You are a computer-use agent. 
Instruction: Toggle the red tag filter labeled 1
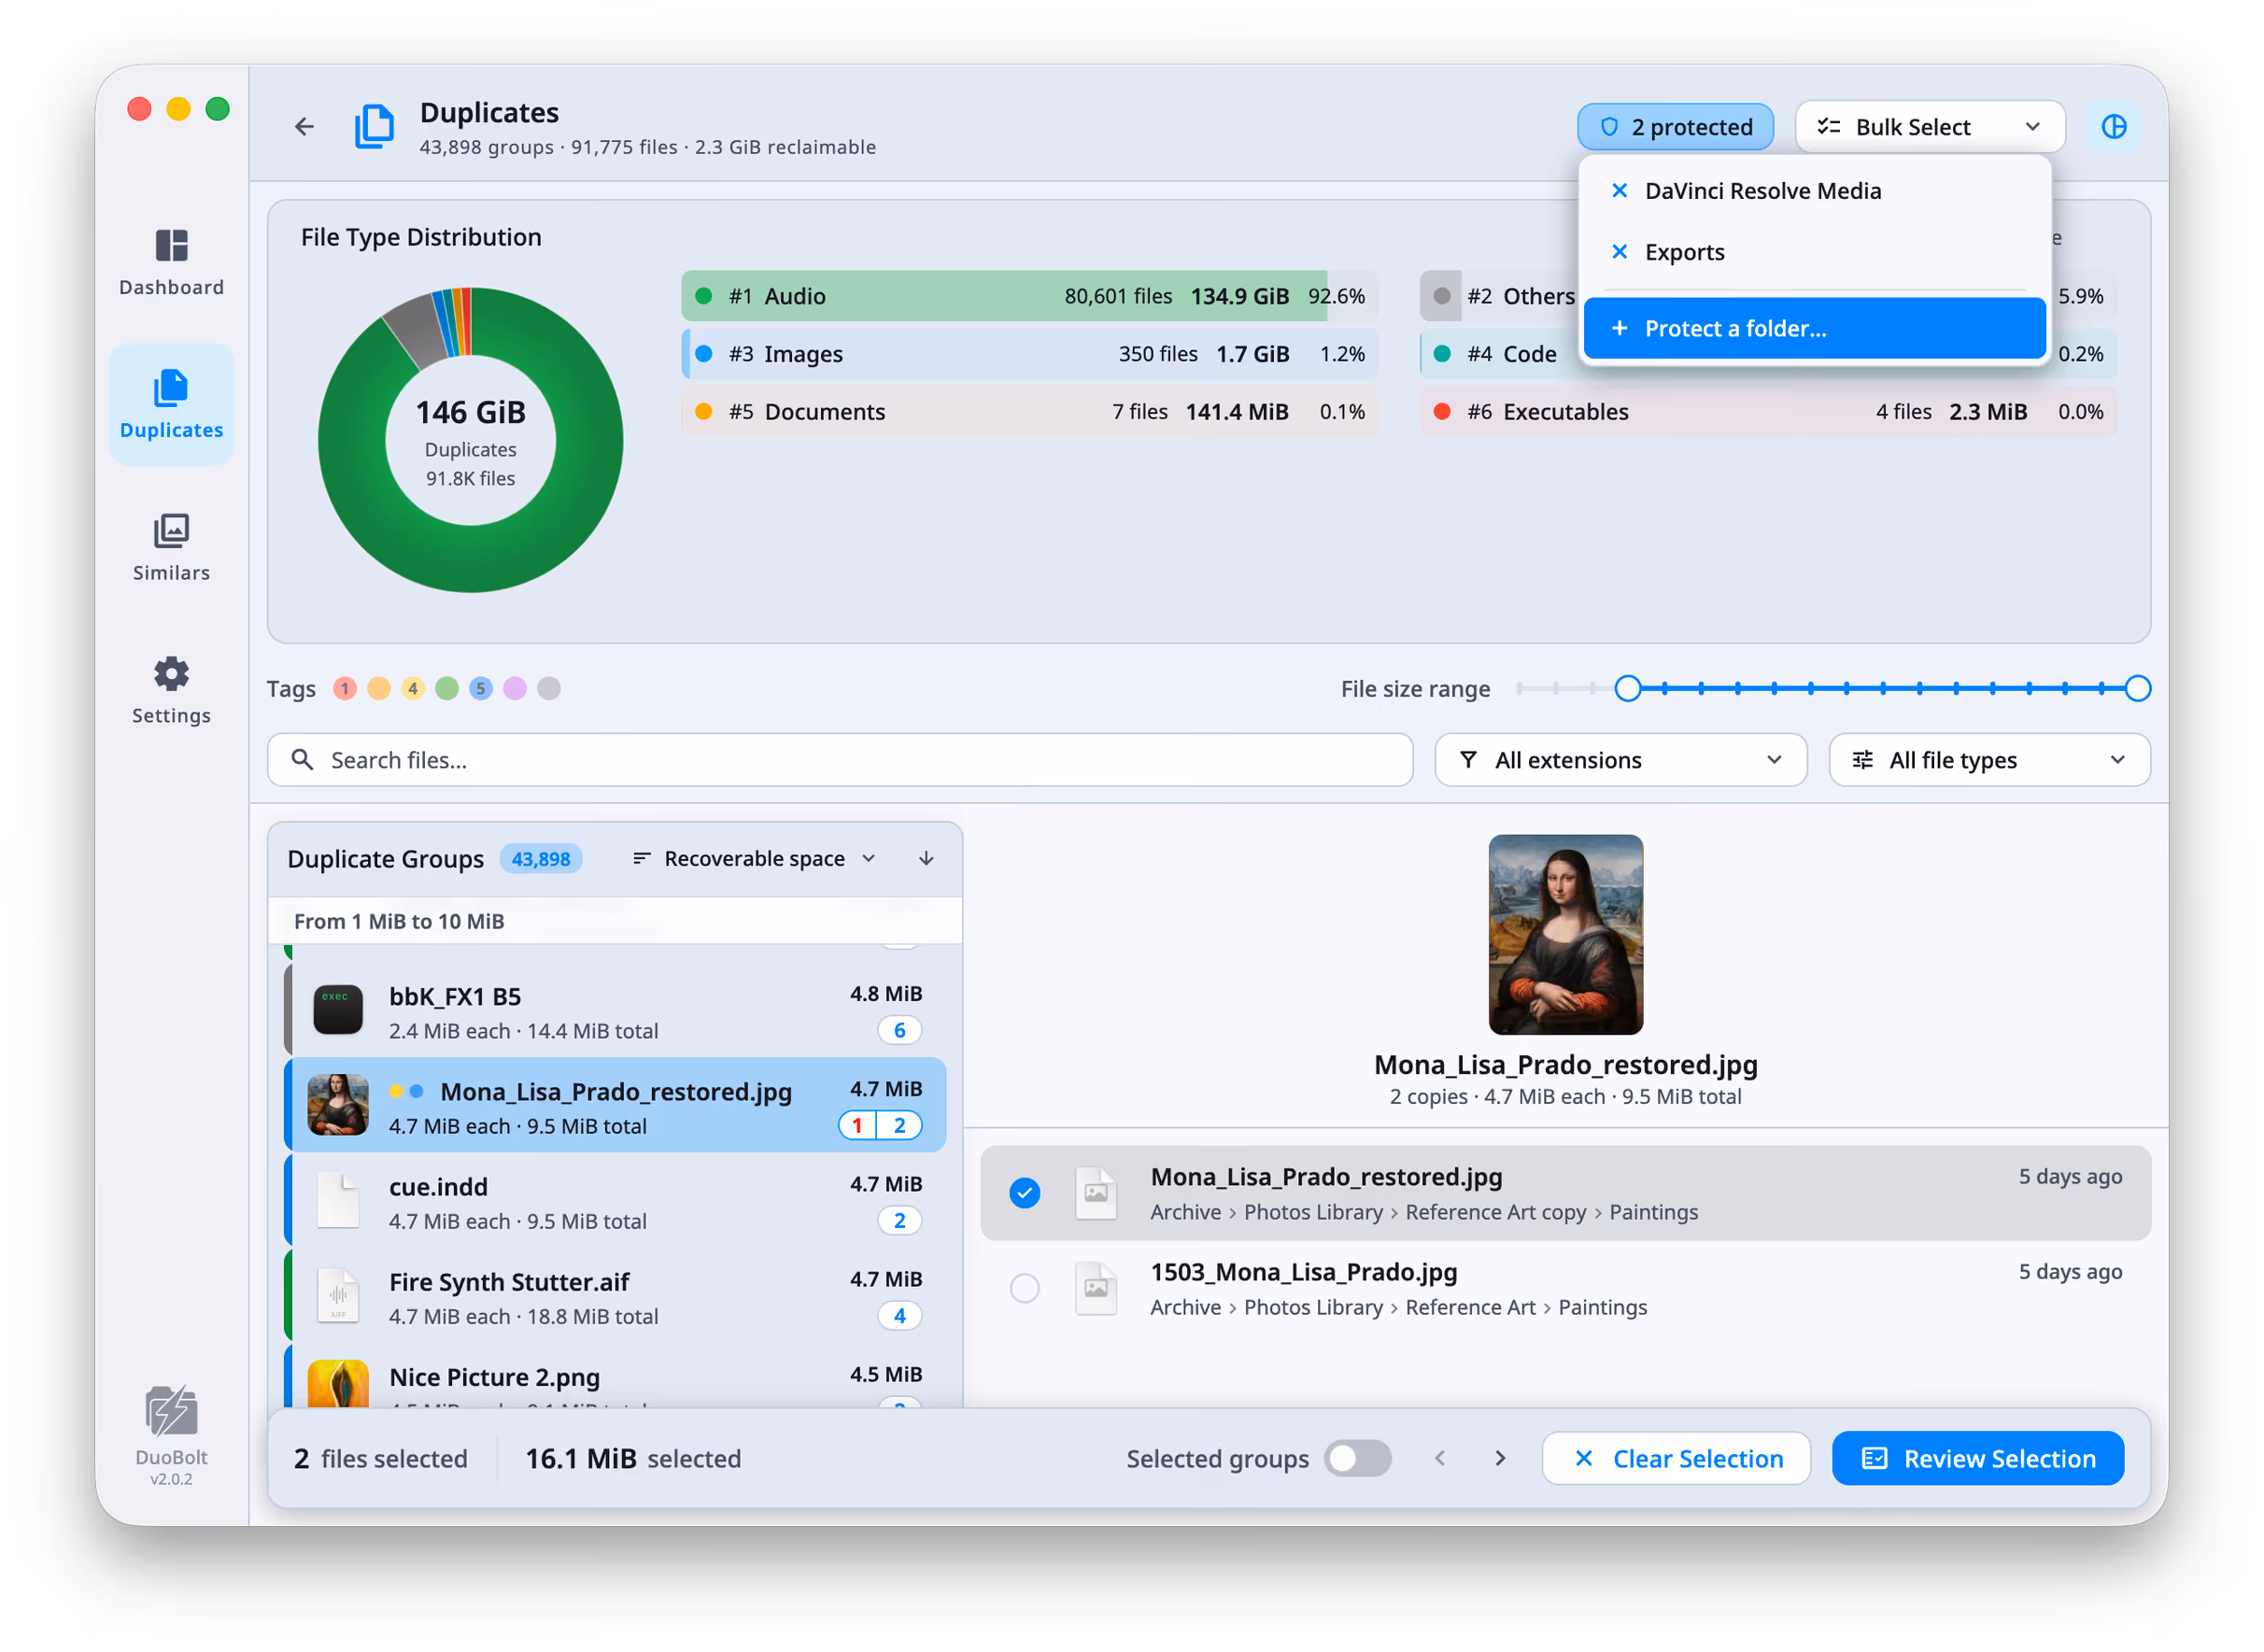click(x=345, y=689)
